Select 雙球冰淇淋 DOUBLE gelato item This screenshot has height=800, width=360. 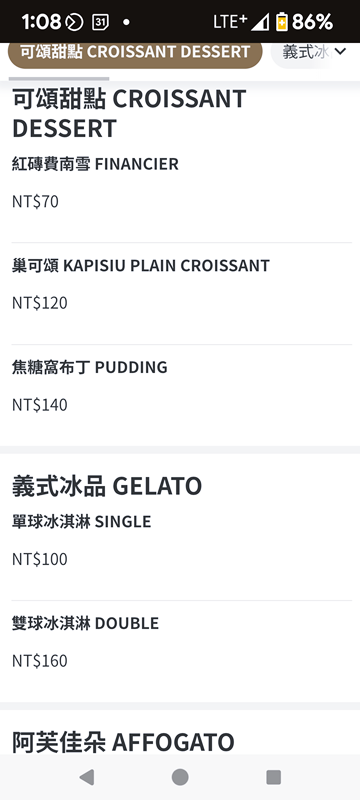[x=182, y=651]
